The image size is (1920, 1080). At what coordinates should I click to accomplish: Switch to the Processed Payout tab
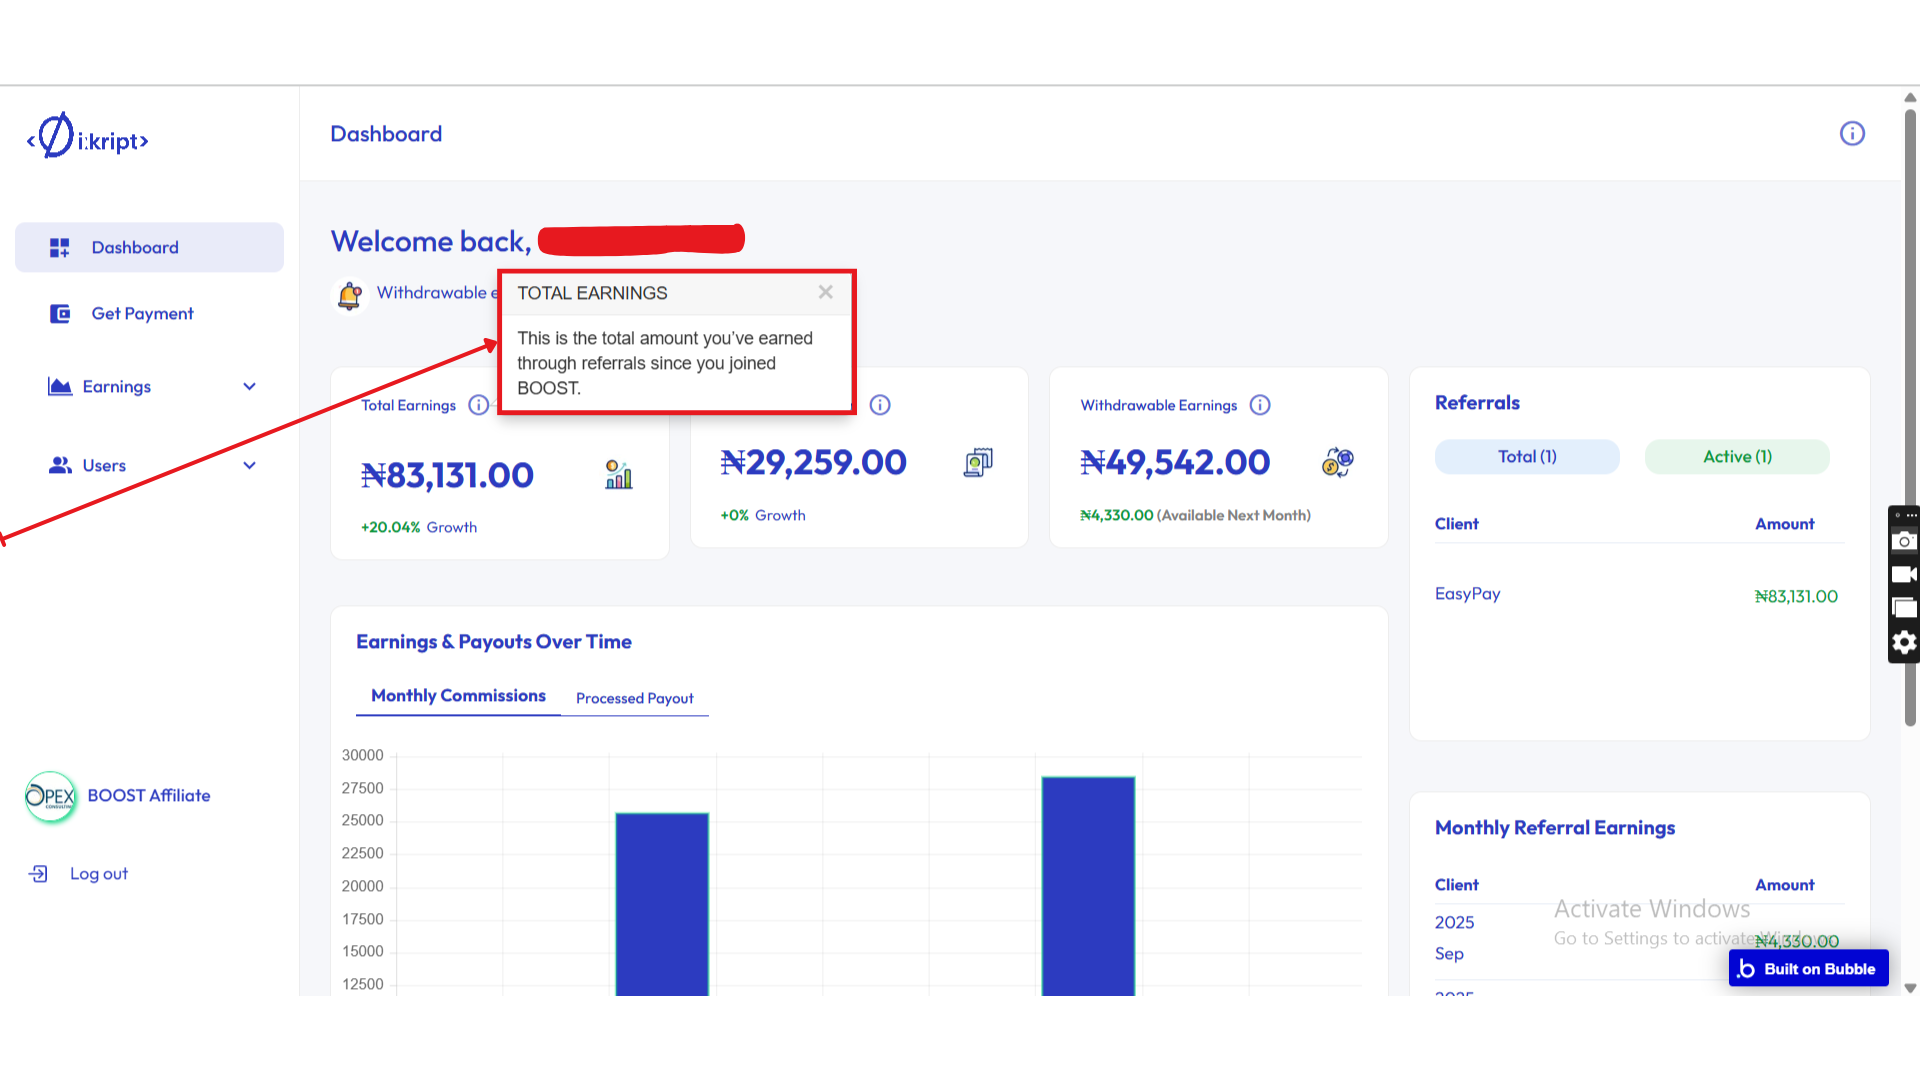(x=634, y=698)
